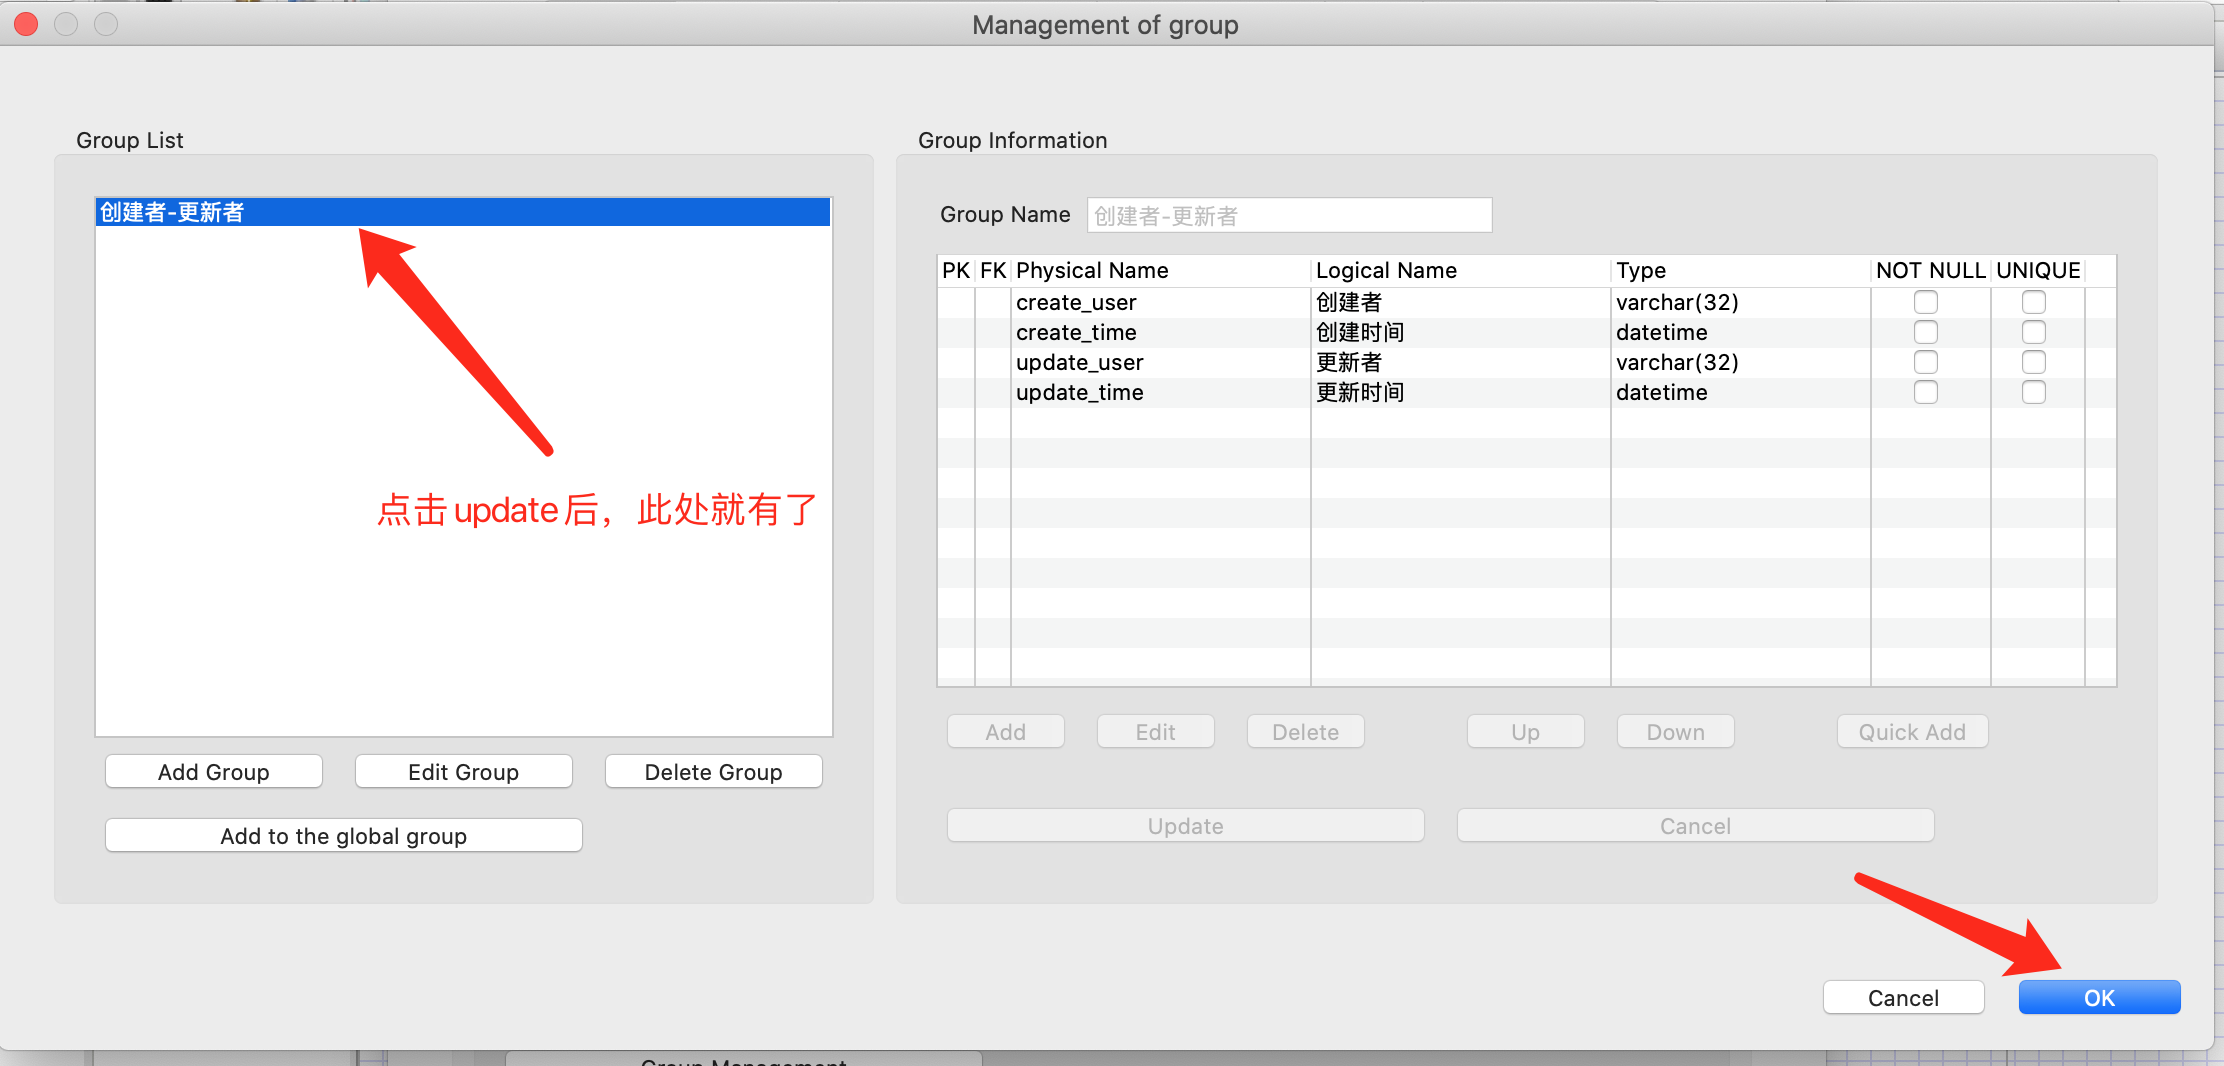Screen dimensions: 2224x1066
Task: Click the Add button under the column table
Action: (1005, 731)
